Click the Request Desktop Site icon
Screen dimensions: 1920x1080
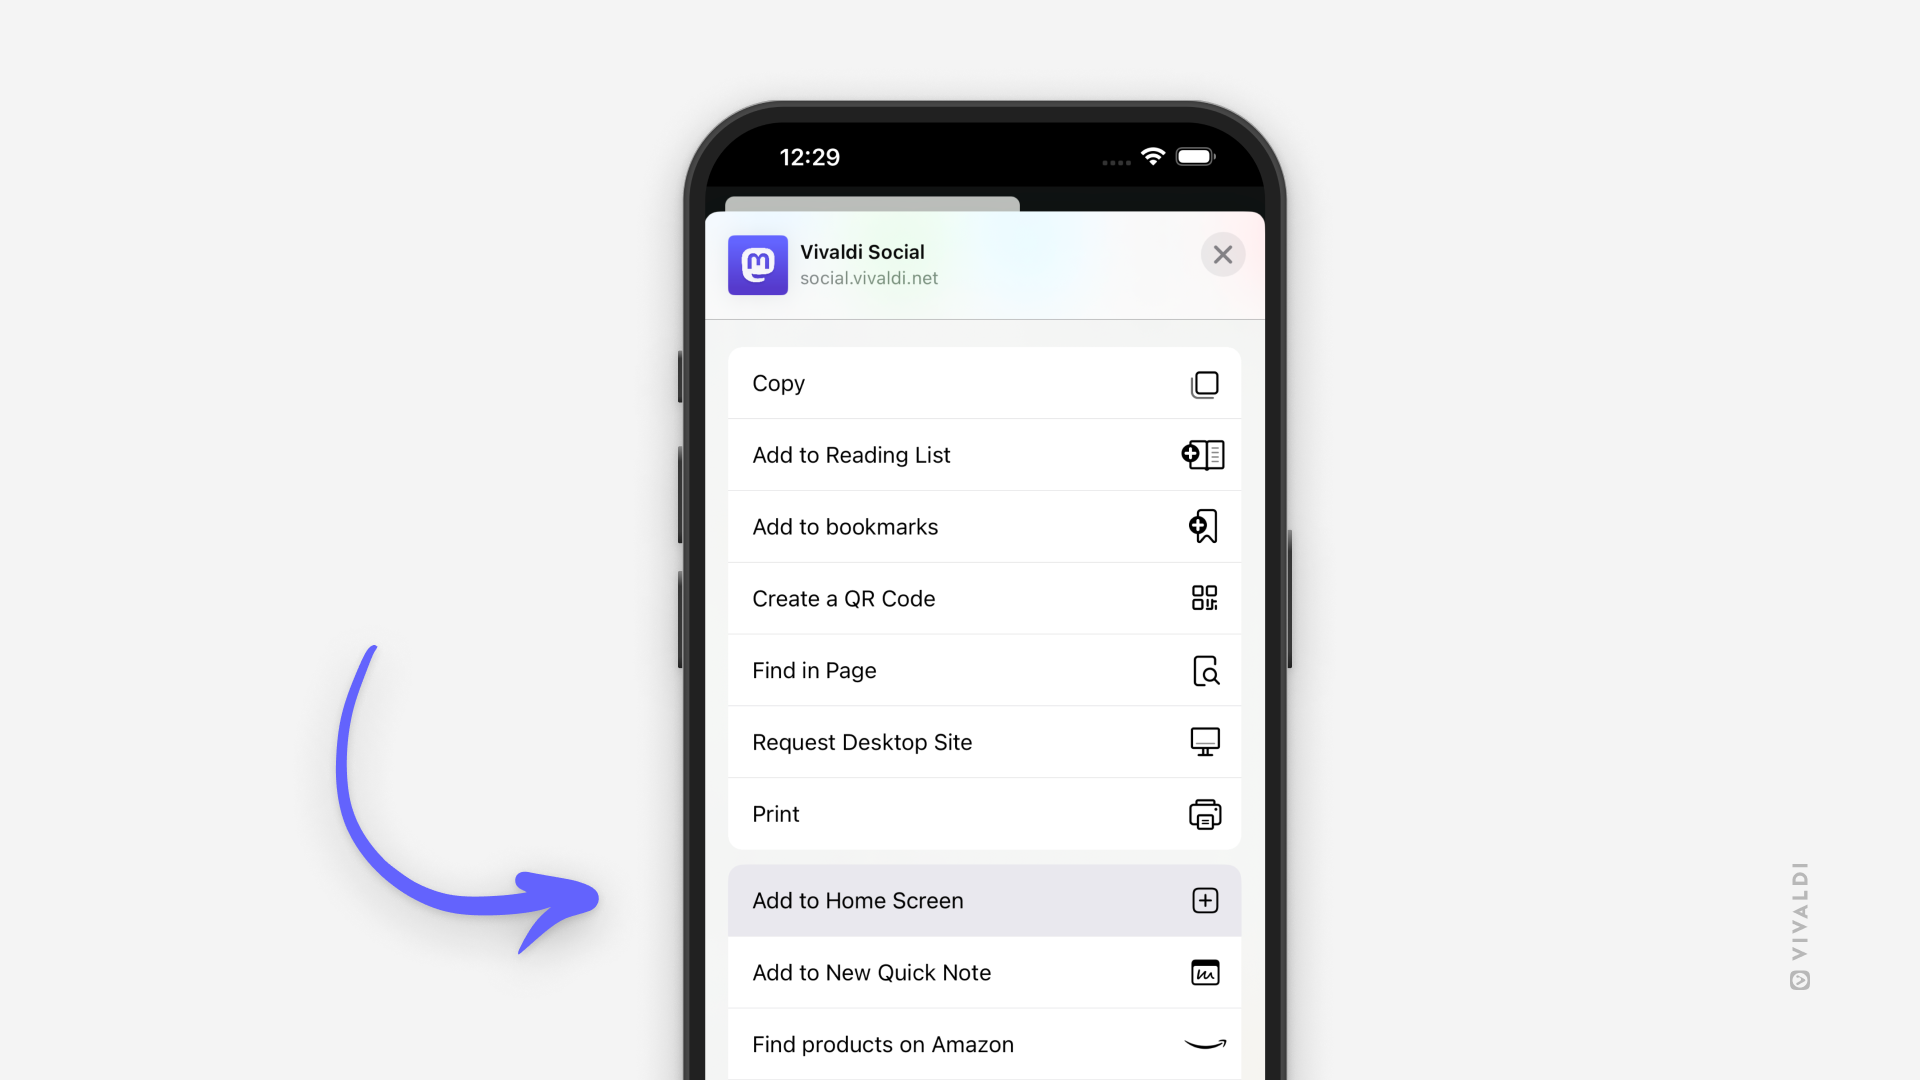pos(1205,741)
